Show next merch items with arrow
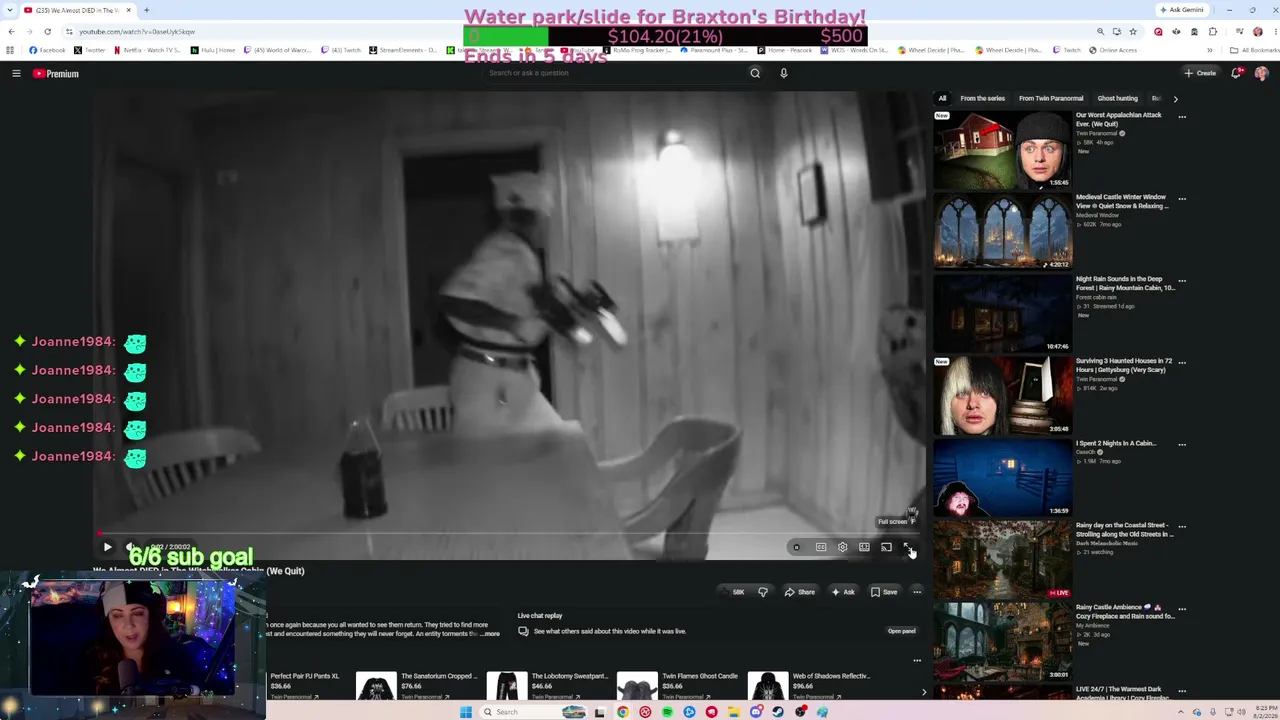This screenshot has height=720, width=1280. 923,691
